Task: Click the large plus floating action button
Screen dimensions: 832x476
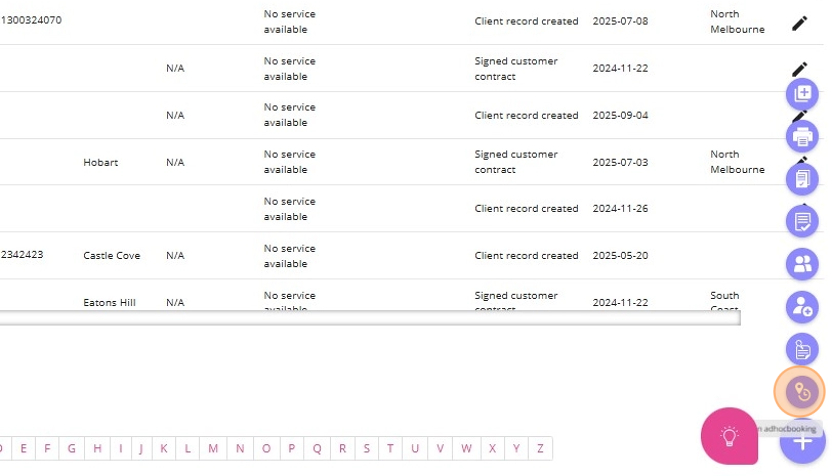Action: pyautogui.click(x=804, y=441)
